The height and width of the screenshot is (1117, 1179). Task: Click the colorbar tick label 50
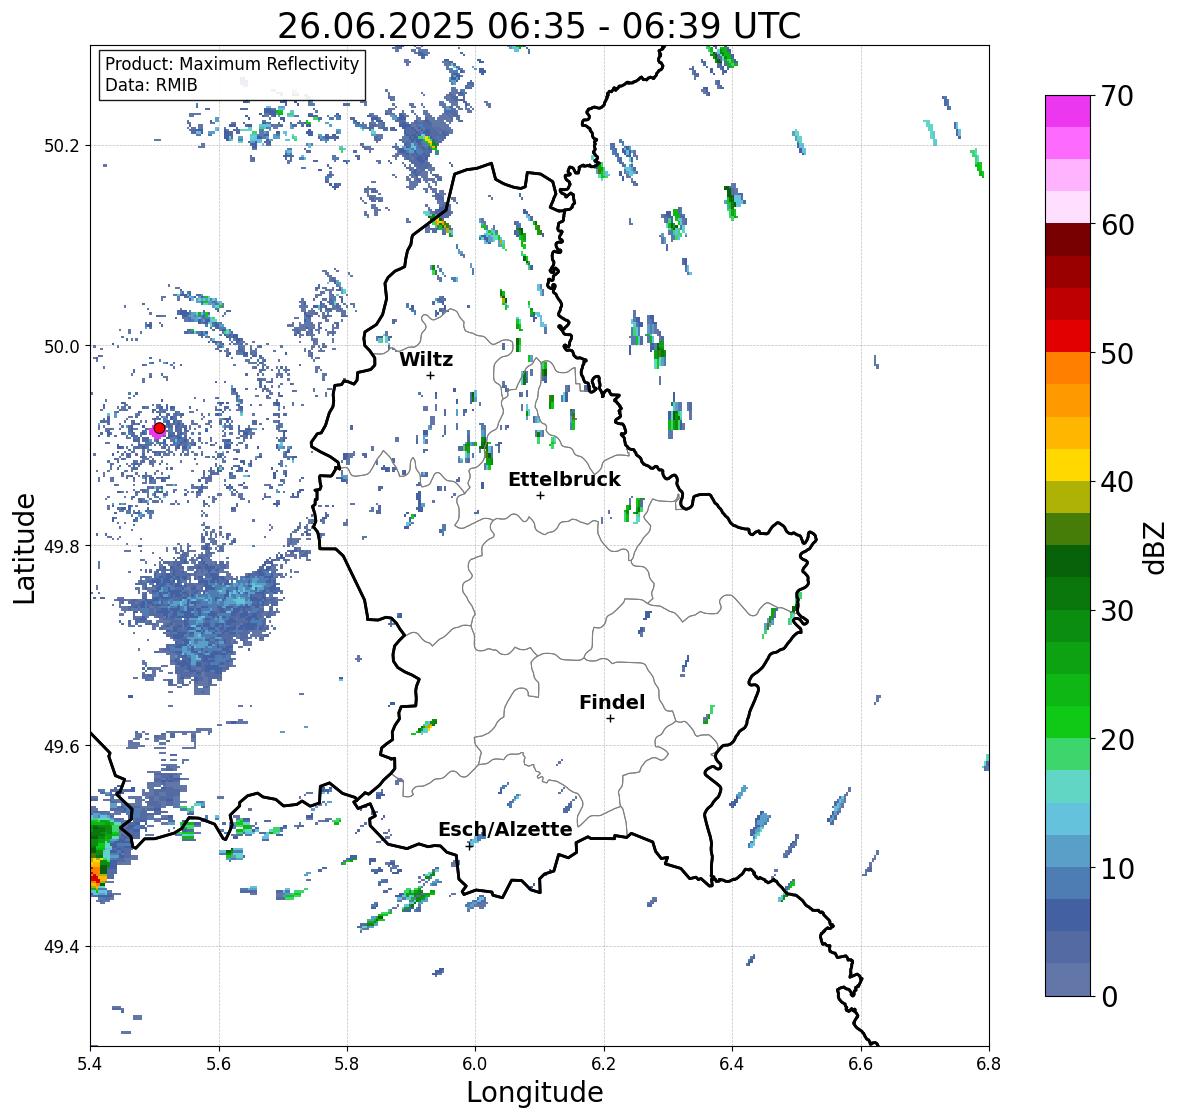coord(1117,353)
